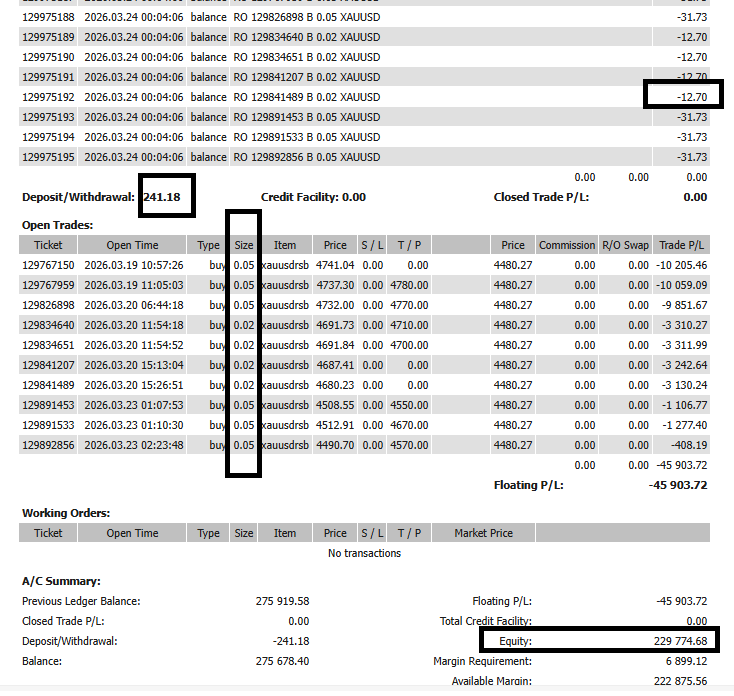Click Previous Ledger Balance value 275 919.58
This screenshot has height=696, width=734.
tap(282, 601)
